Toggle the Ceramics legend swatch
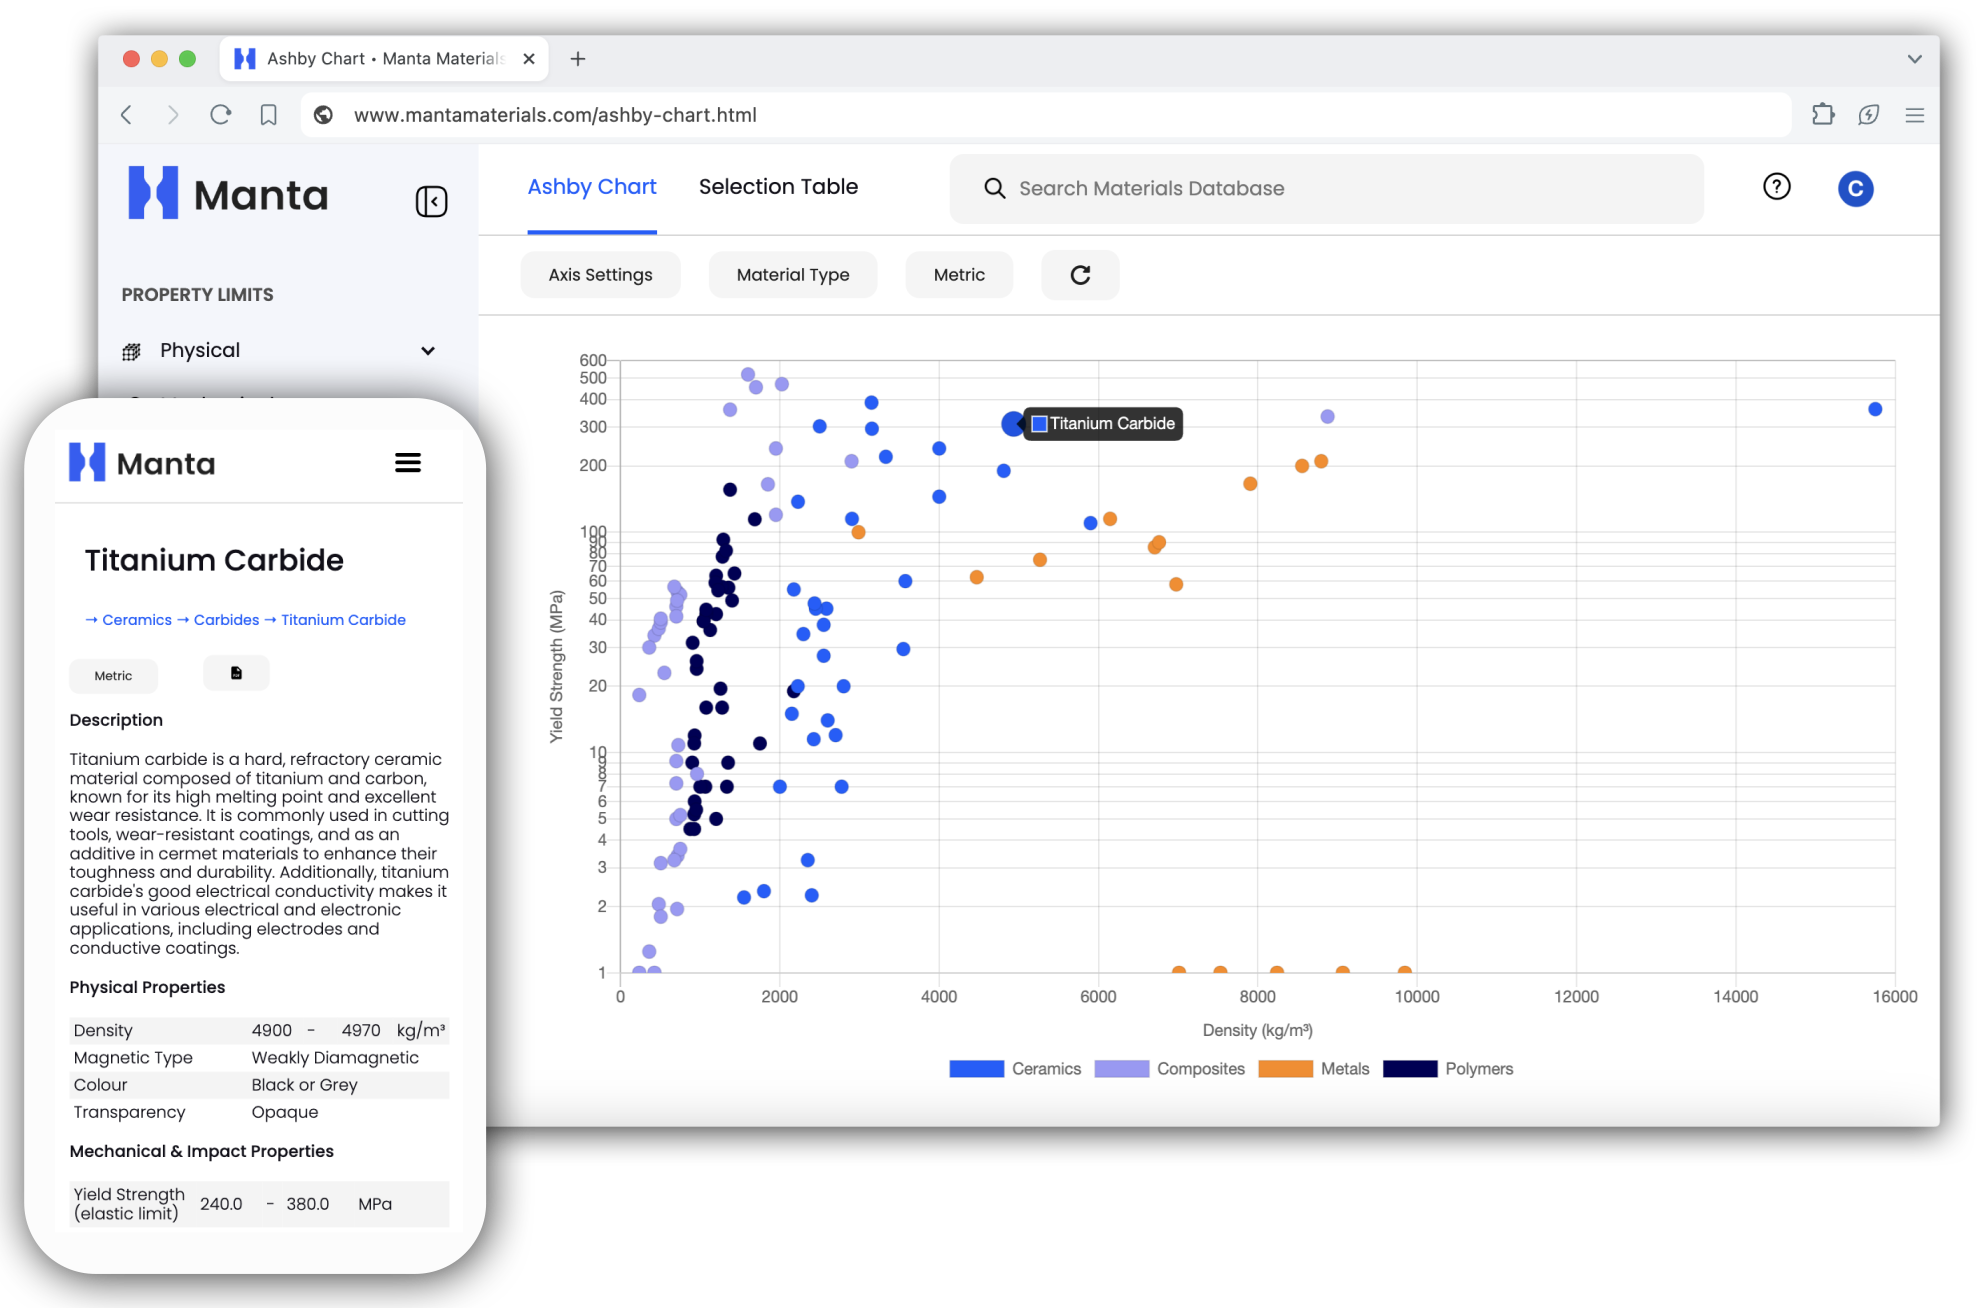The image size is (1978, 1308). (976, 1069)
